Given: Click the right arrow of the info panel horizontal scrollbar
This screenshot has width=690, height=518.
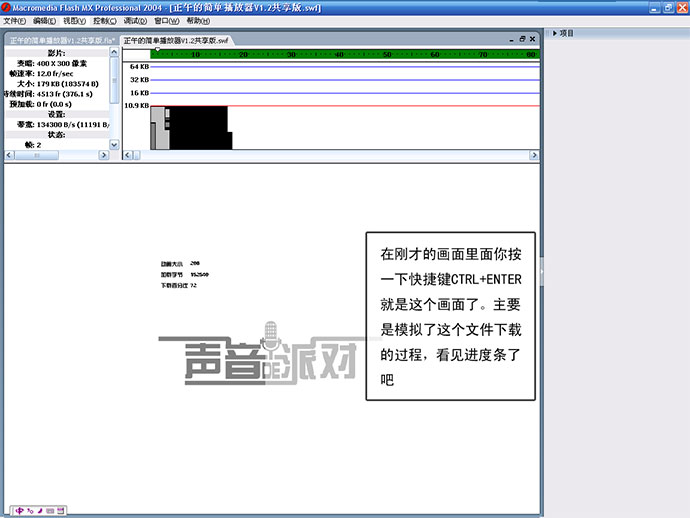Looking at the screenshot, I should coord(104,155).
